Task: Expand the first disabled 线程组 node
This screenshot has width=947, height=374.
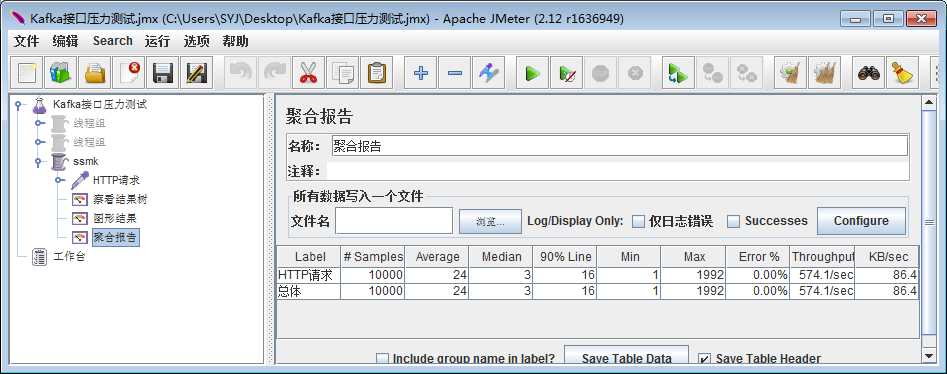Action: pyautogui.click(x=40, y=123)
